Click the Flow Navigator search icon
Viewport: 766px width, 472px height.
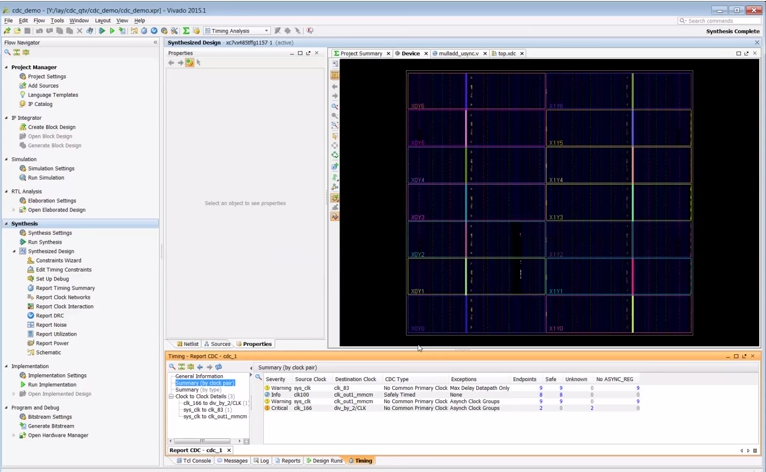click(8, 52)
